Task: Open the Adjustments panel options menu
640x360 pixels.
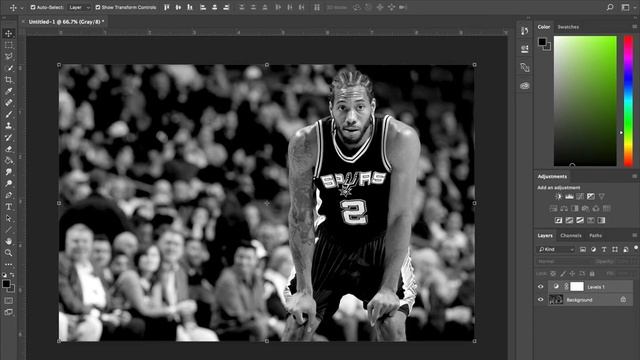Action: [x=634, y=176]
